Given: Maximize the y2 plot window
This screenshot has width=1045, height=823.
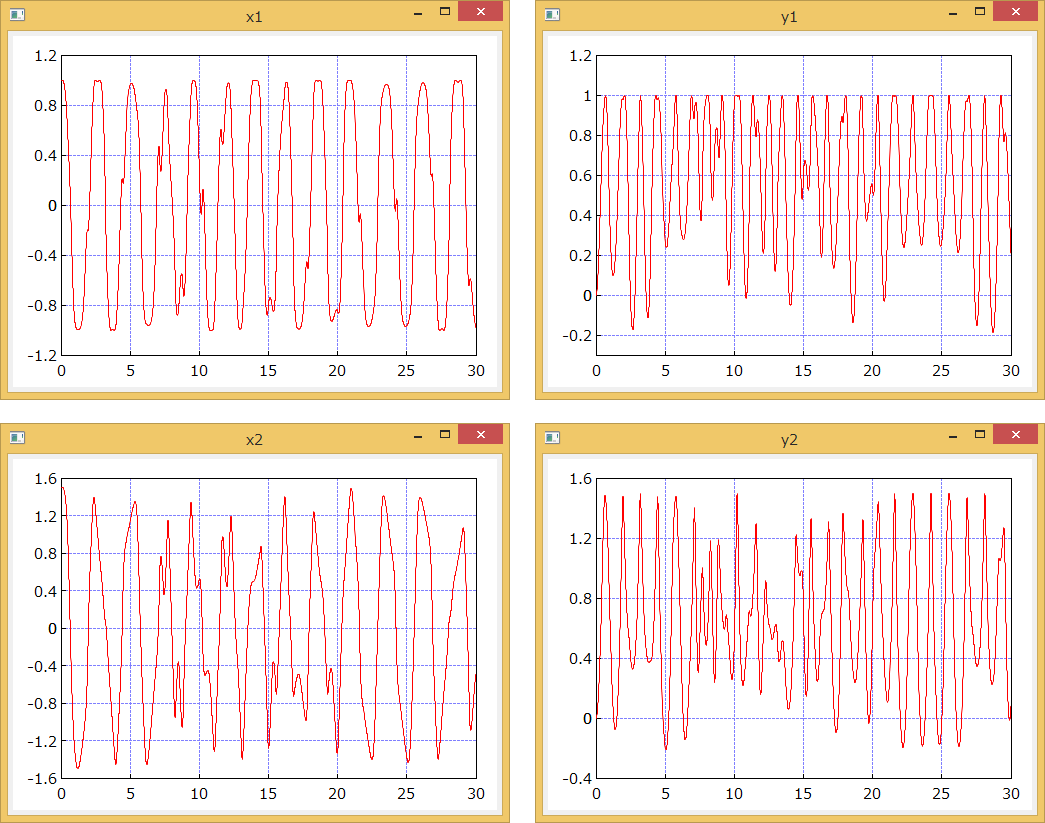Looking at the screenshot, I should coord(979,435).
